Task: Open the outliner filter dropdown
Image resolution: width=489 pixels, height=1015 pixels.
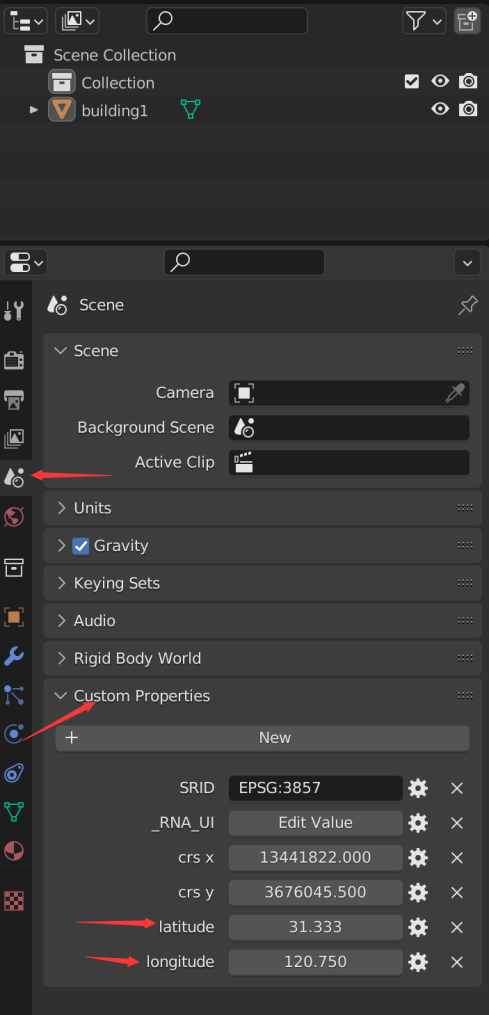Action: 424,21
